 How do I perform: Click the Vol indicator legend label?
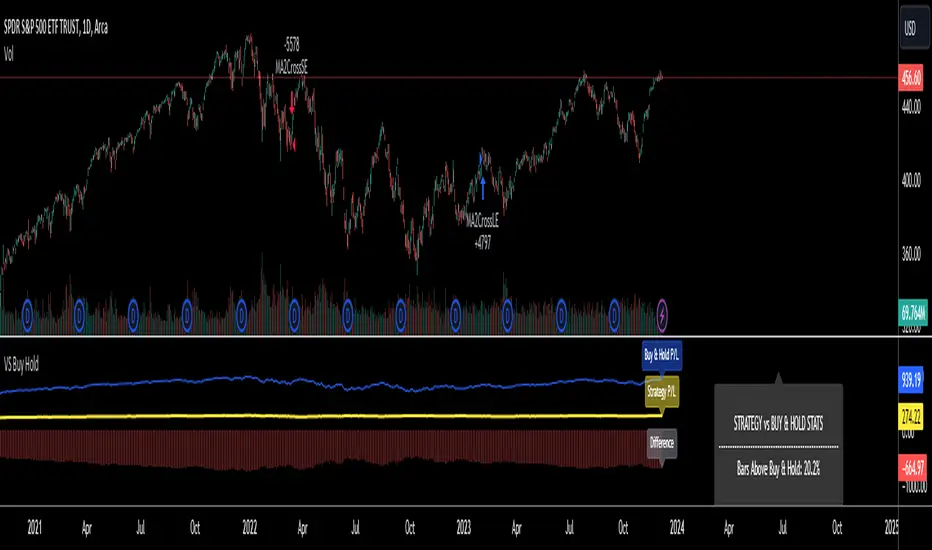[9, 54]
